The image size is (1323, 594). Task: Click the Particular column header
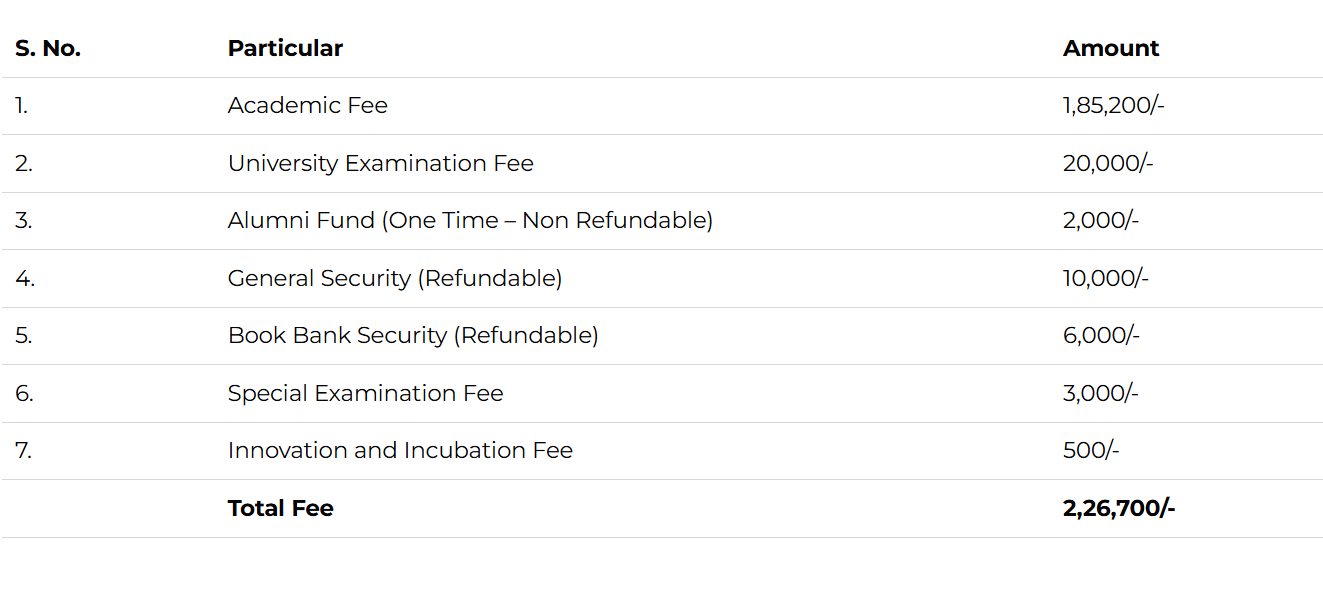point(285,48)
